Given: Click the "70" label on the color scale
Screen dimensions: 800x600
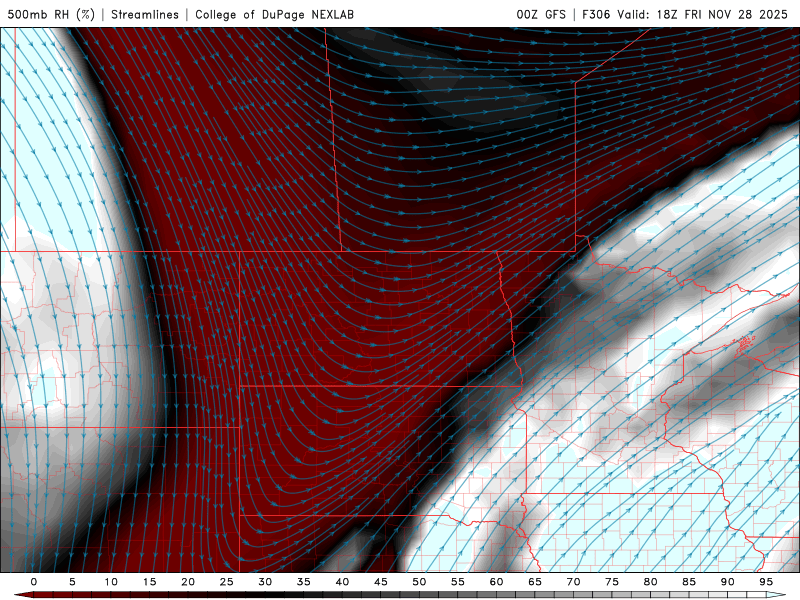Looking at the screenshot, I should tap(573, 582).
